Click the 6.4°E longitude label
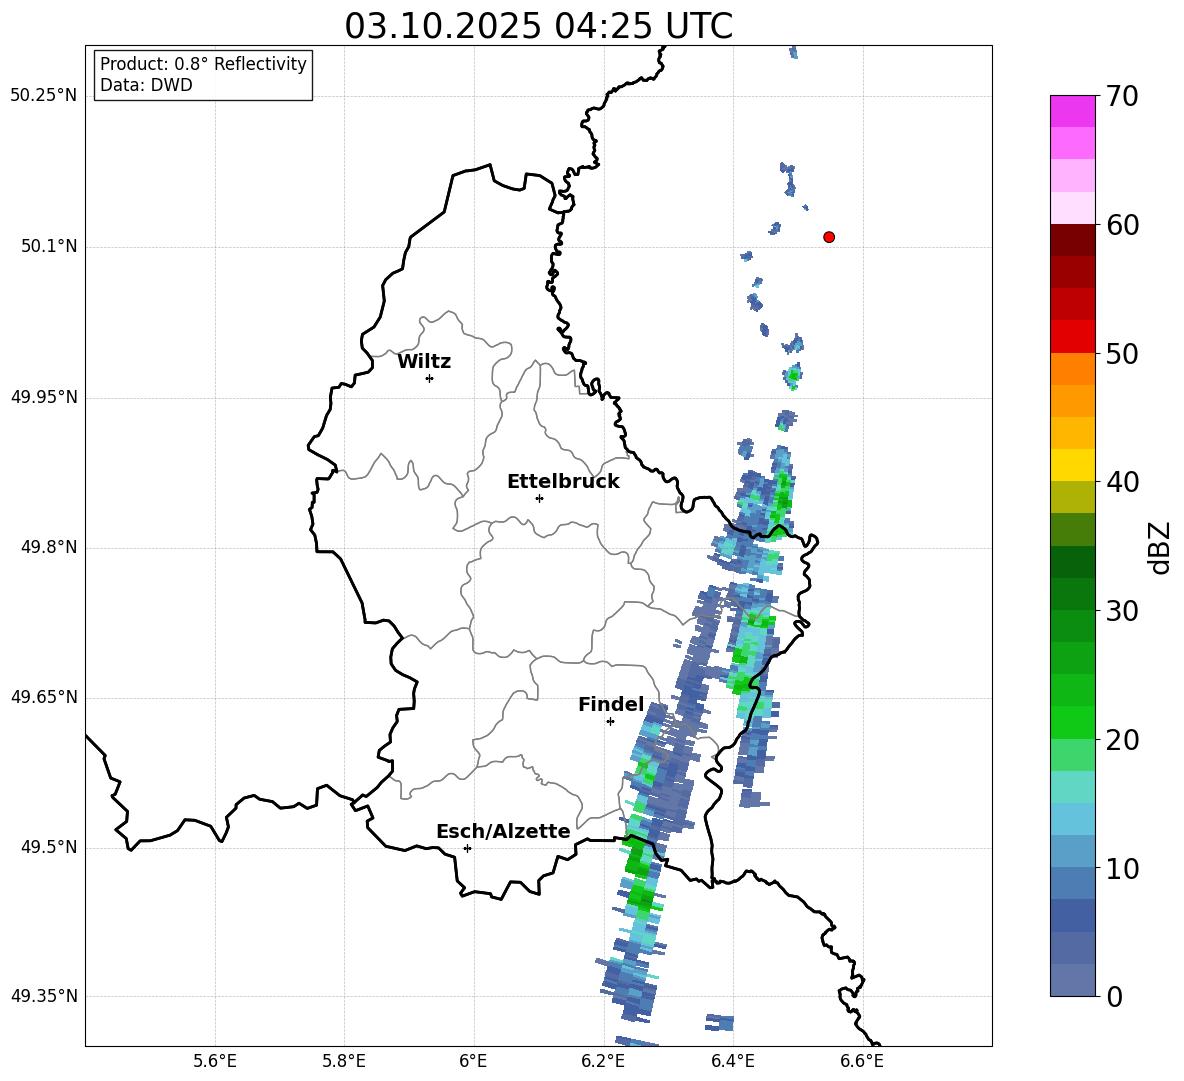This screenshot has height=1081, width=1184. (x=732, y=1061)
